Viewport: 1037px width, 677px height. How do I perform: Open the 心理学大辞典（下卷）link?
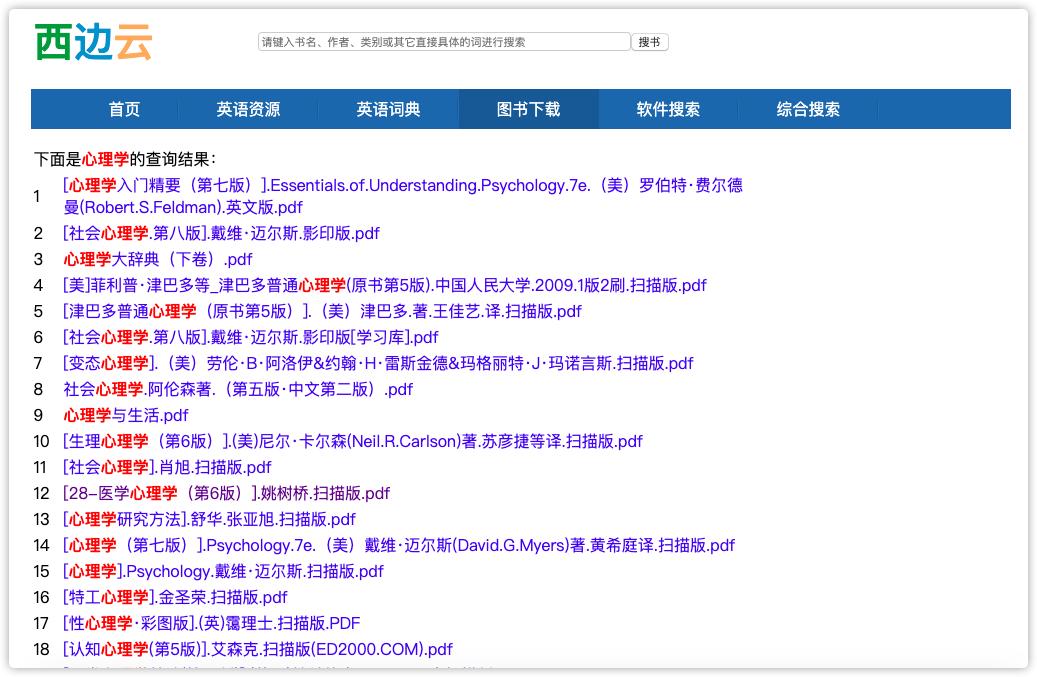click(x=158, y=259)
